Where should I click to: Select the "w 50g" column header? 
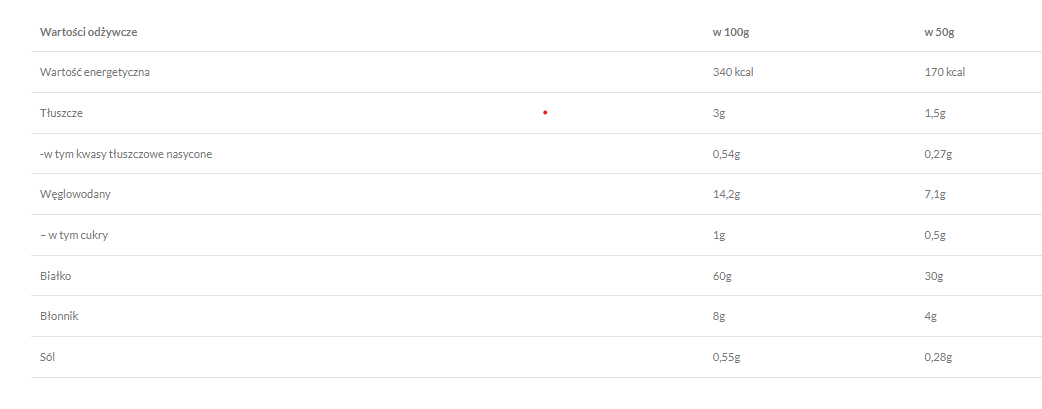click(939, 32)
